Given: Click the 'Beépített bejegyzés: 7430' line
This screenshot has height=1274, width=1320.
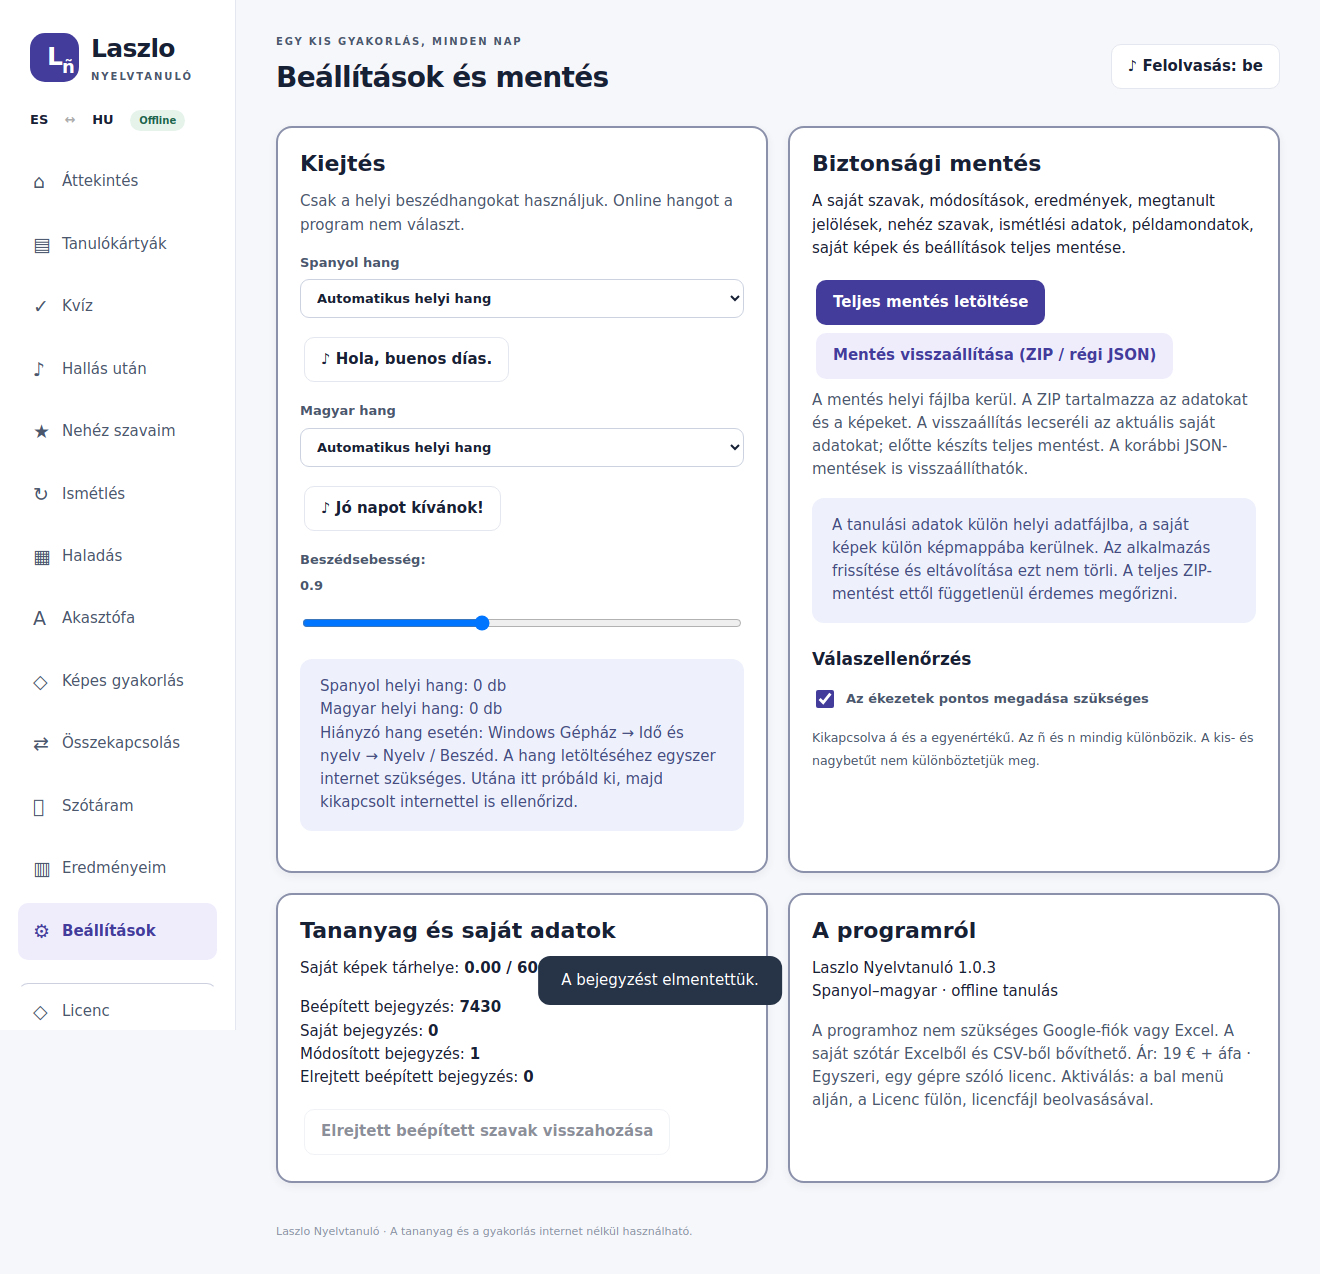Looking at the screenshot, I should 400,1007.
